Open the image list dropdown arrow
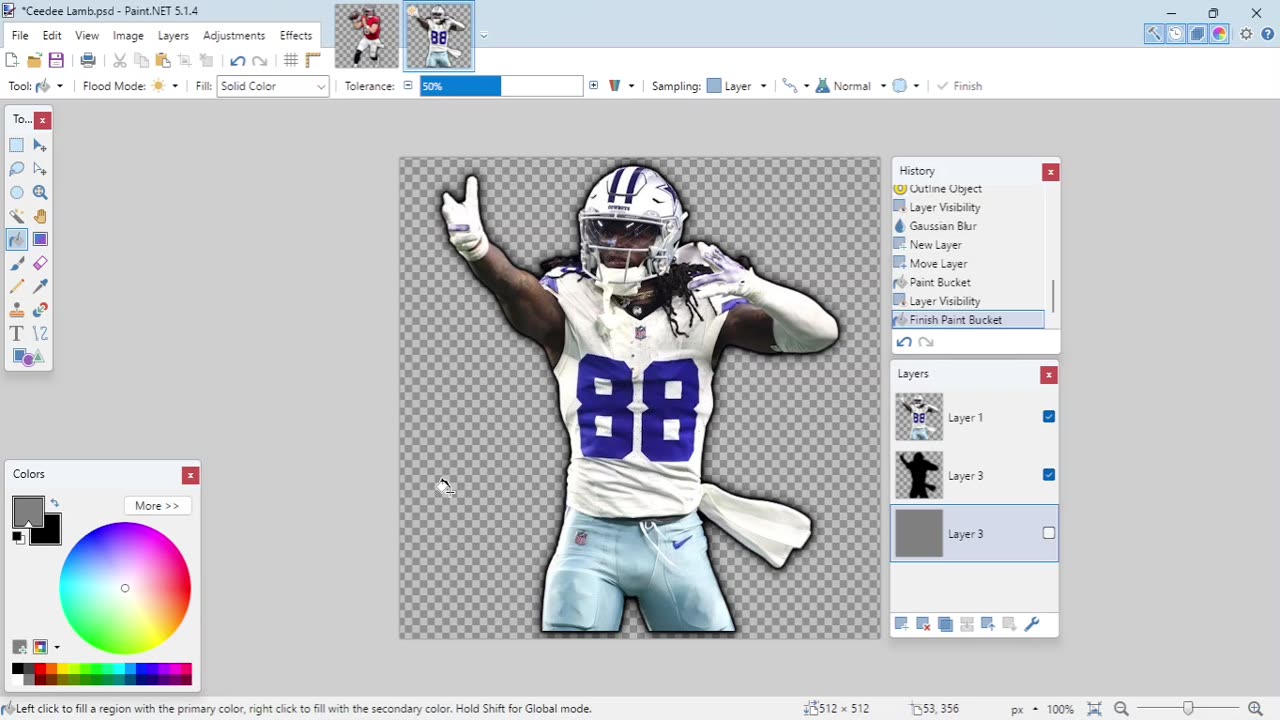This screenshot has width=1280, height=720. pyautogui.click(x=484, y=36)
